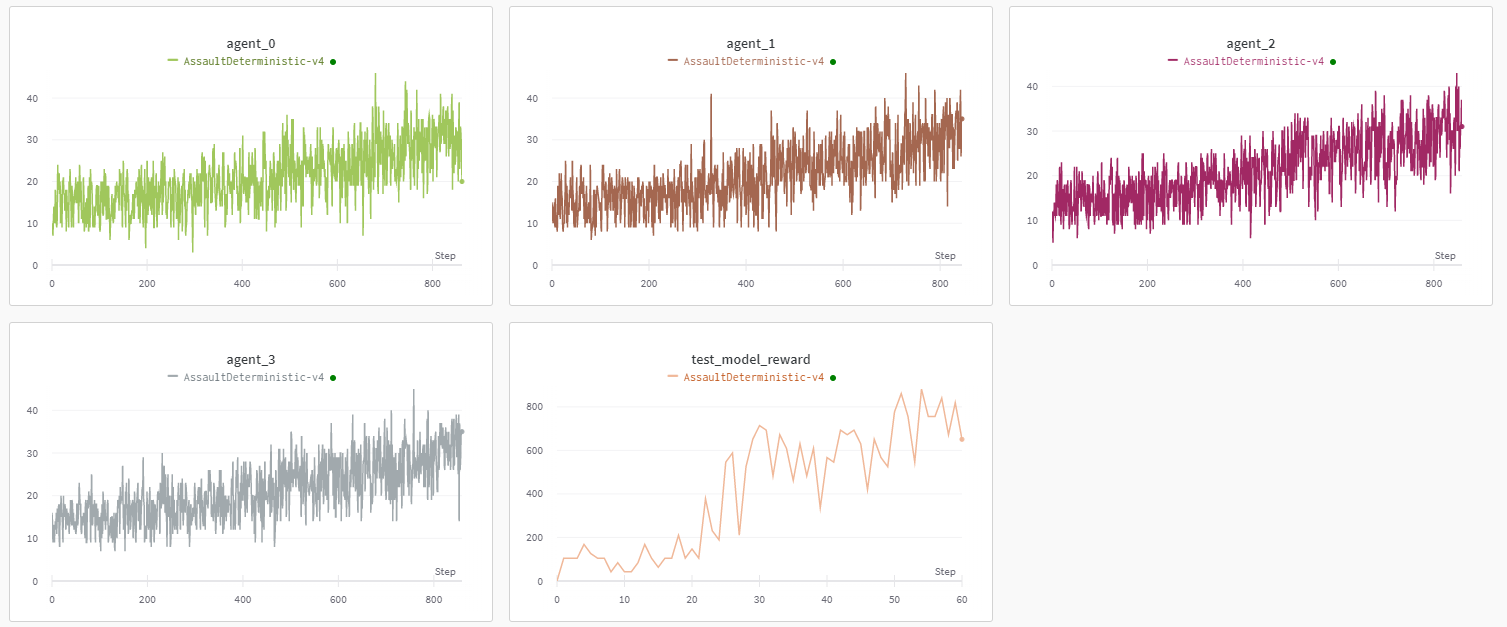This screenshot has height=627, width=1507.
Task: Click the agent_3 chart title
Action: tap(251, 360)
